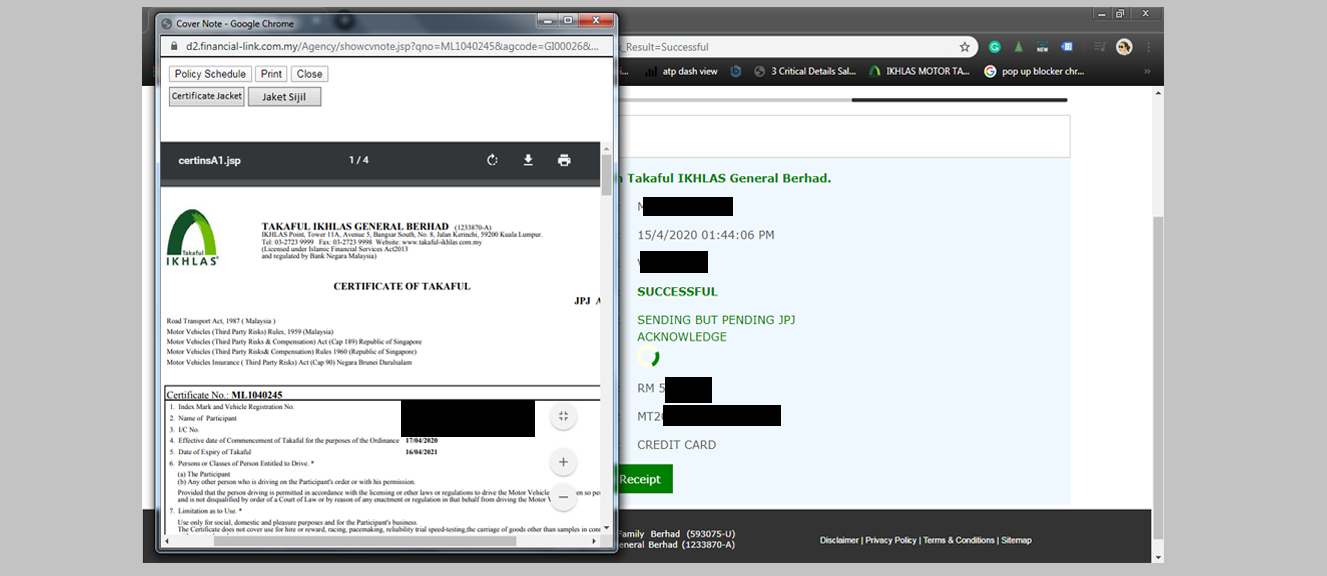Click the main page vertical scrollbar thumb
Image resolution: width=1327 pixels, height=576 pixels.
pos(1158,378)
